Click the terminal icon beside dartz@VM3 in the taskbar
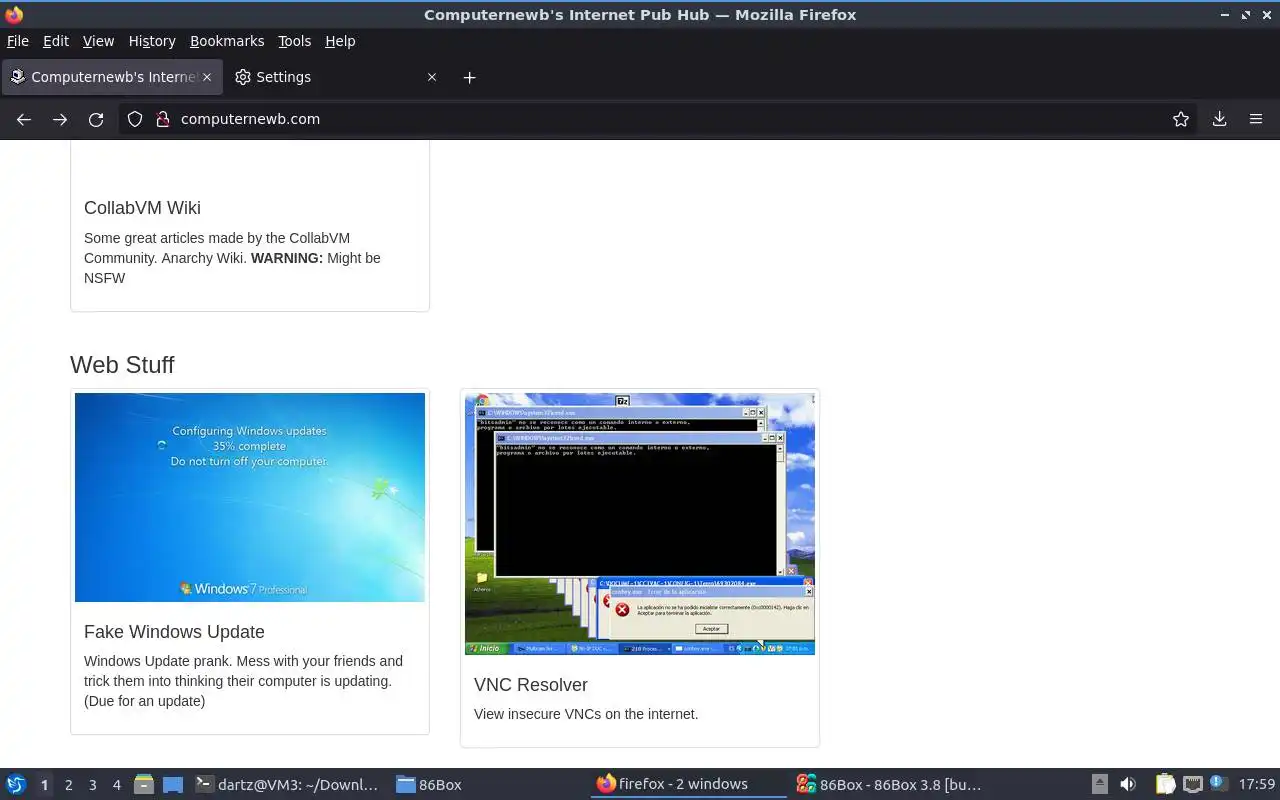The image size is (1280, 800). [204, 785]
